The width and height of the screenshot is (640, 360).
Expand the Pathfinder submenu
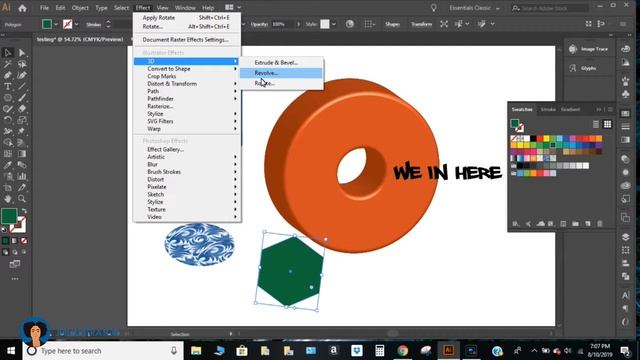click(187, 99)
